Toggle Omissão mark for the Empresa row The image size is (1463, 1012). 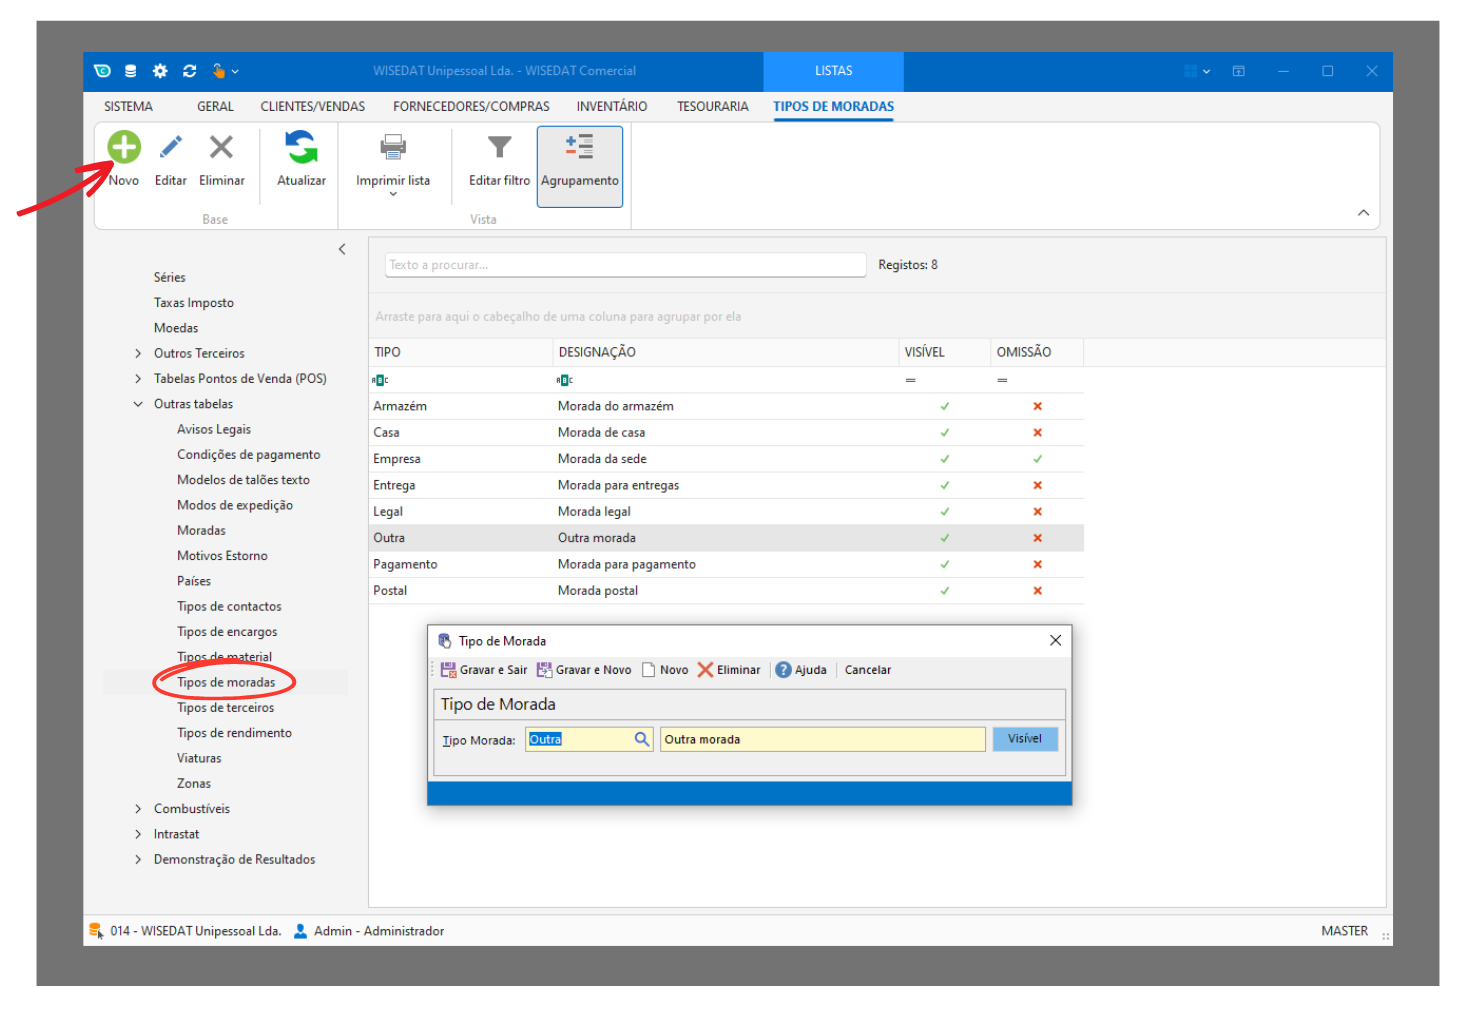[1037, 459]
